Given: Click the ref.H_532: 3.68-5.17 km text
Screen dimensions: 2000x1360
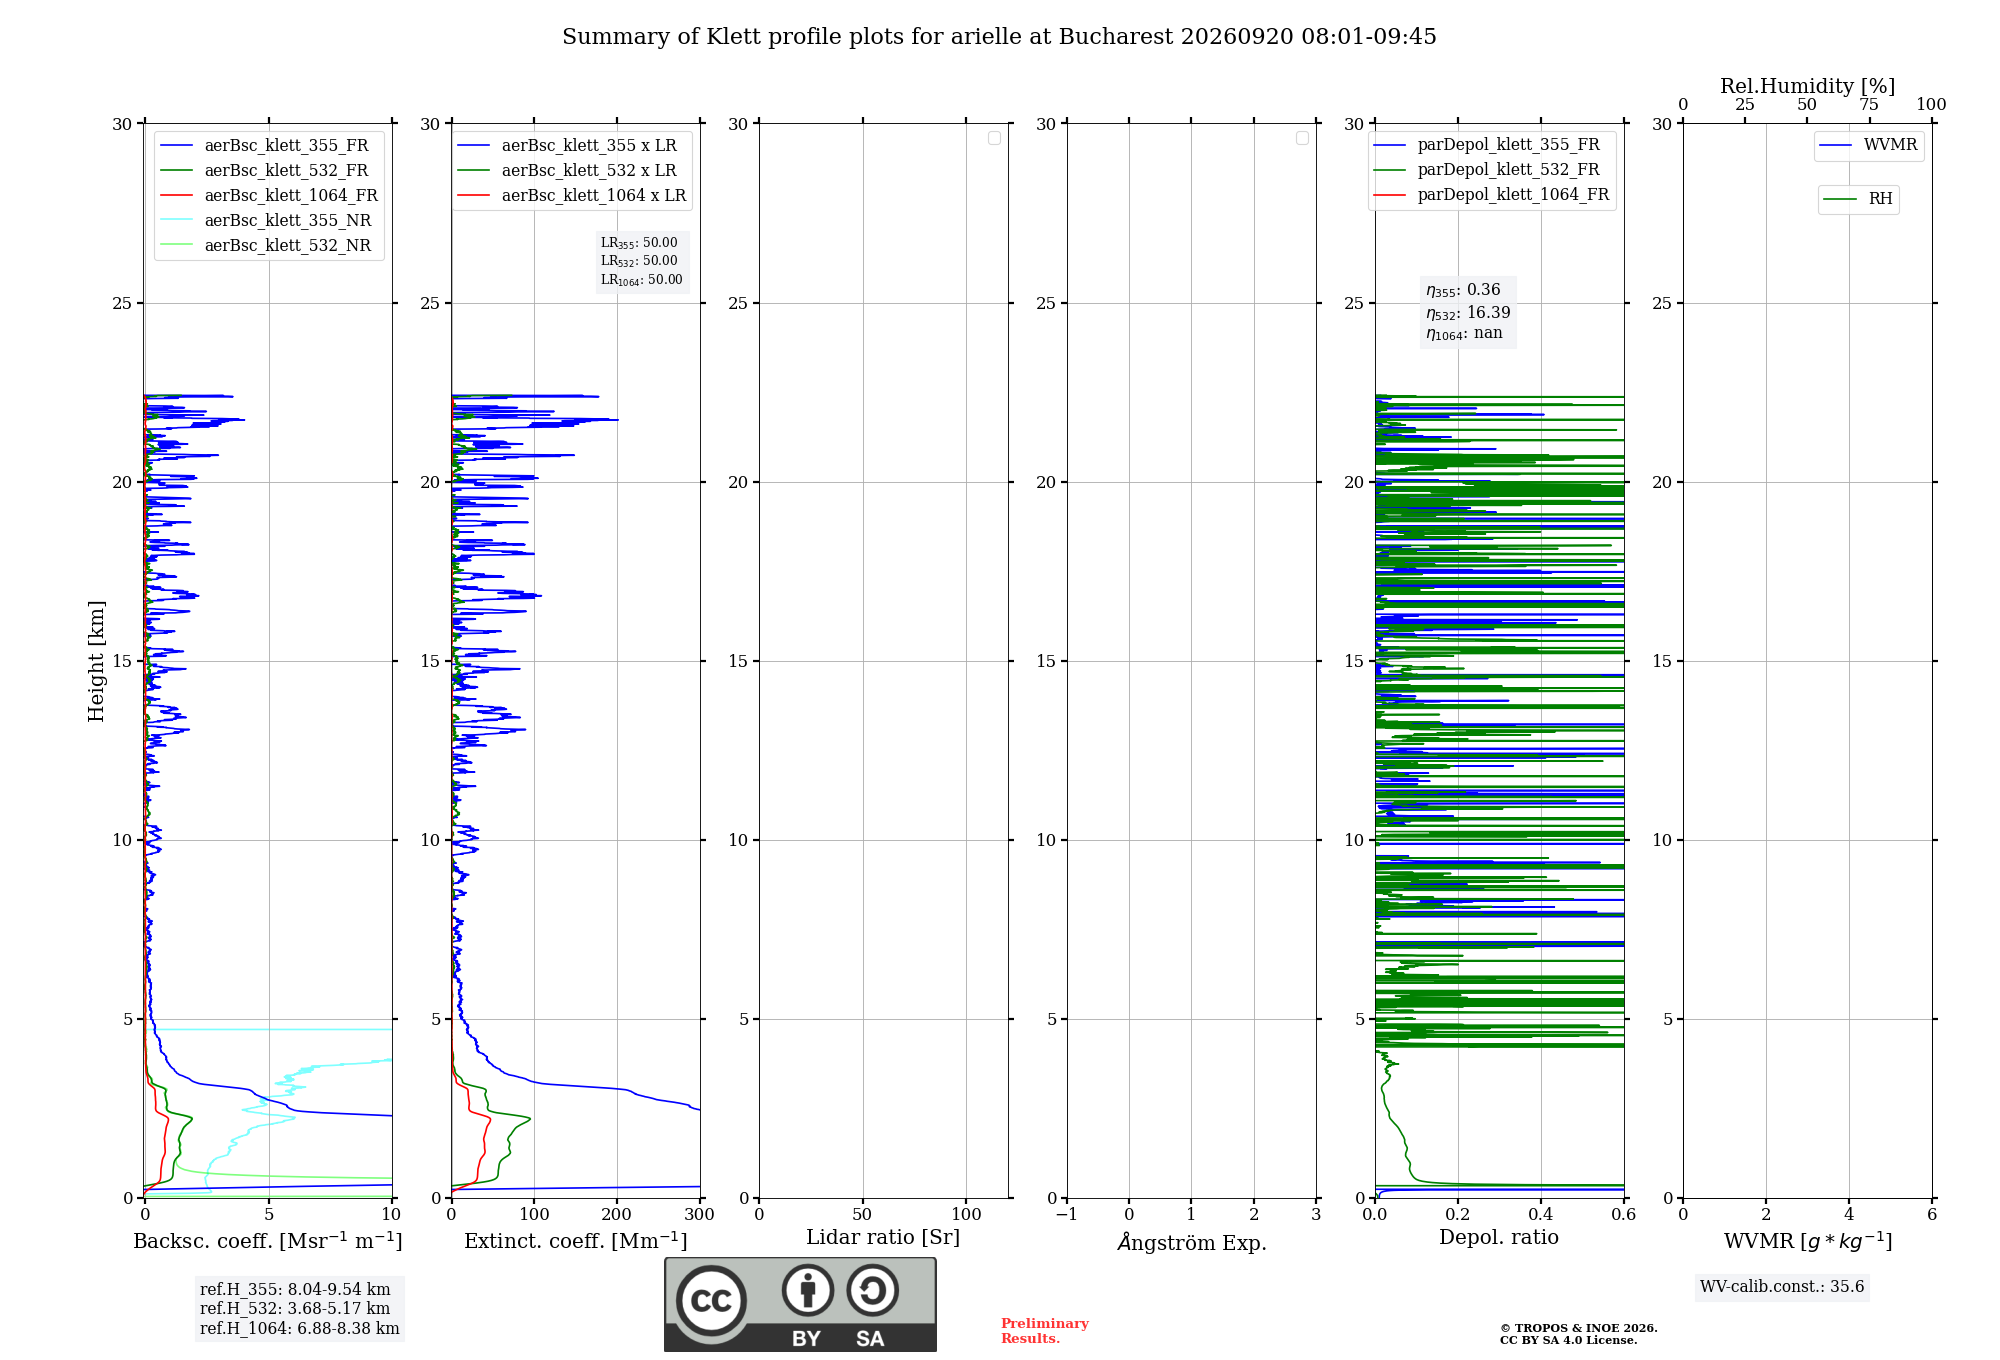Looking at the screenshot, I should (295, 1309).
